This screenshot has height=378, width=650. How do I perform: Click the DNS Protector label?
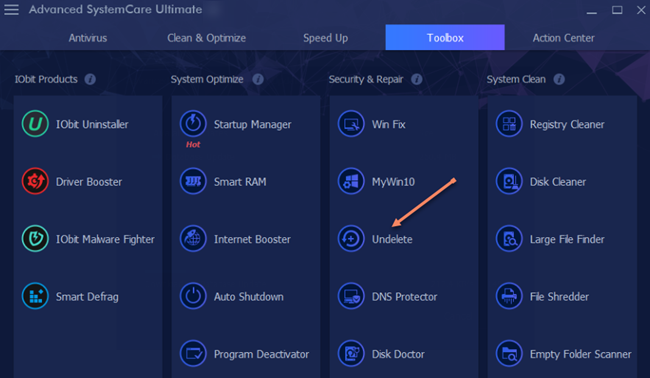click(404, 297)
